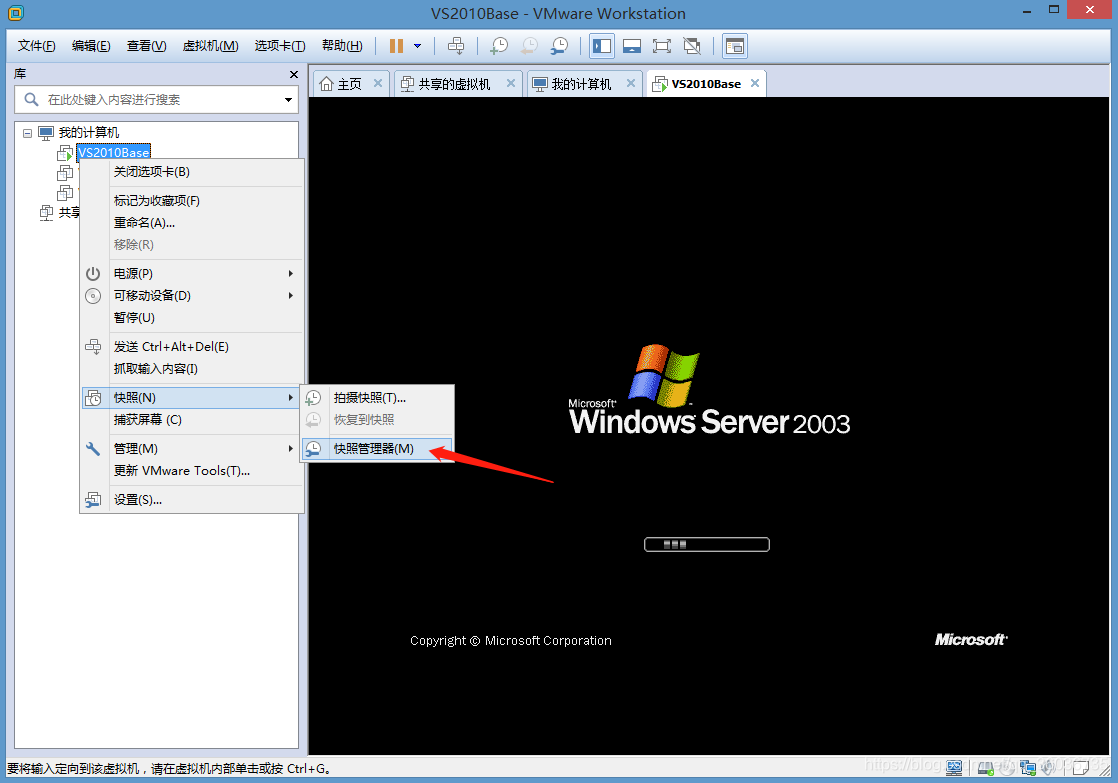
Task: Open the 编辑(E) menu
Action: [91, 46]
